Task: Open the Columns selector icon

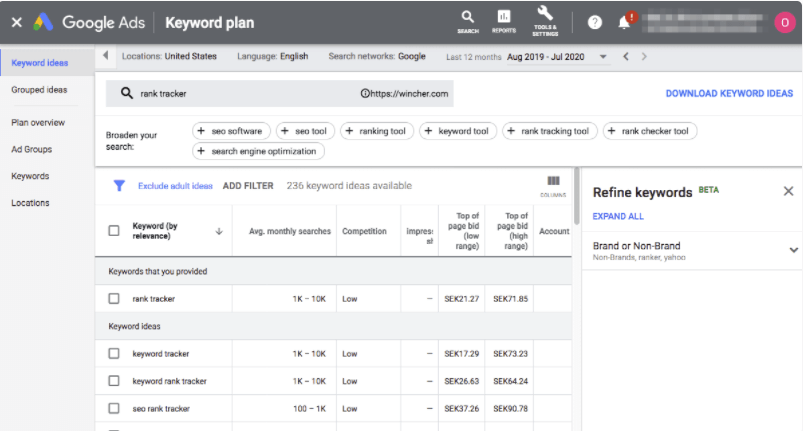Action: tap(553, 184)
